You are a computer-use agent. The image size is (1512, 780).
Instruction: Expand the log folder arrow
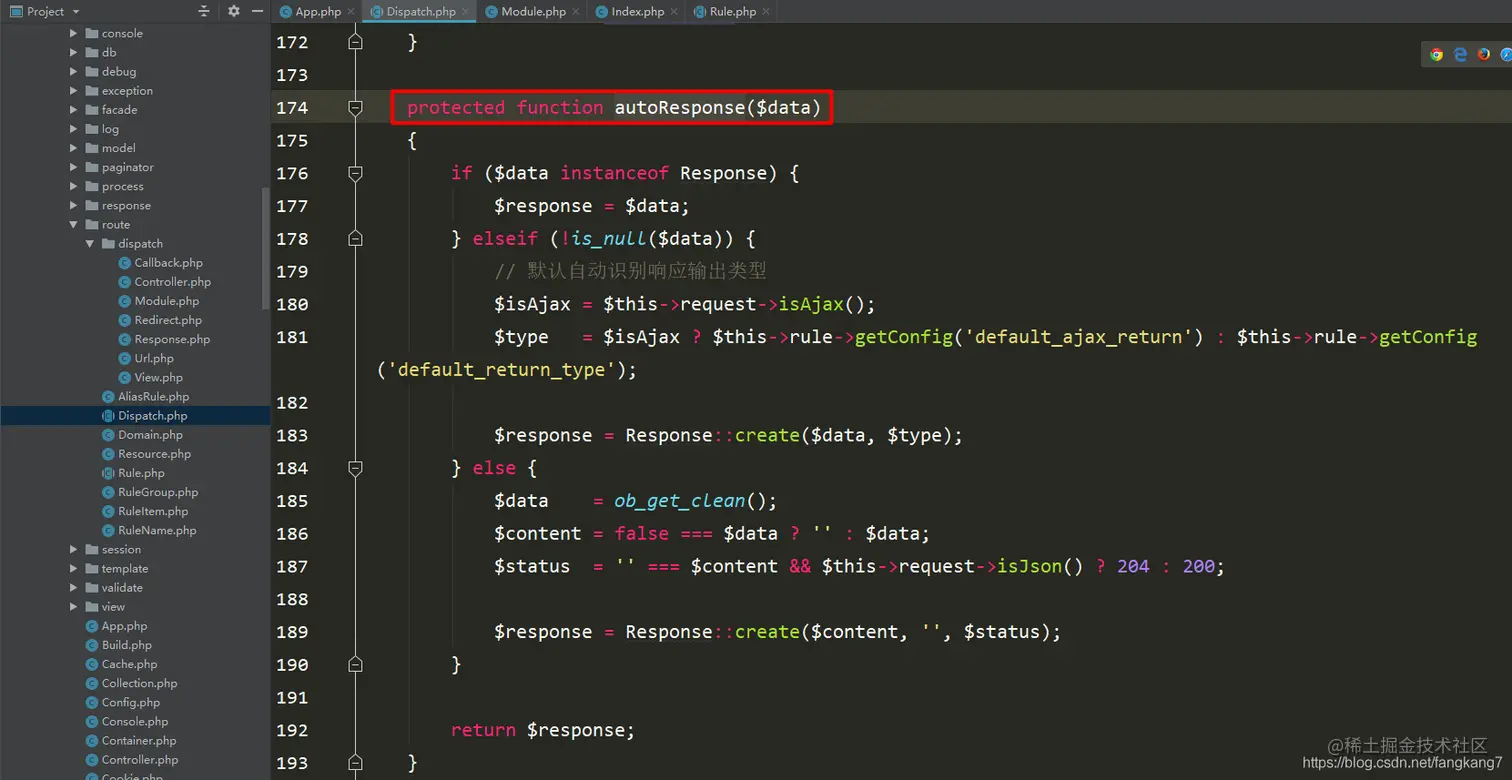pyautogui.click(x=73, y=129)
